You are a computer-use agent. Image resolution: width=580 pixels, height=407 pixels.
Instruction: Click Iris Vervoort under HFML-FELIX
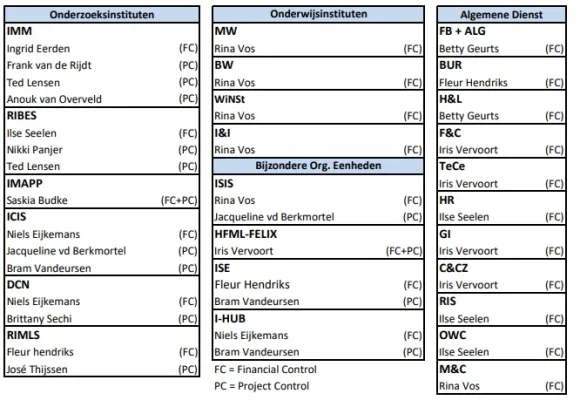click(243, 251)
